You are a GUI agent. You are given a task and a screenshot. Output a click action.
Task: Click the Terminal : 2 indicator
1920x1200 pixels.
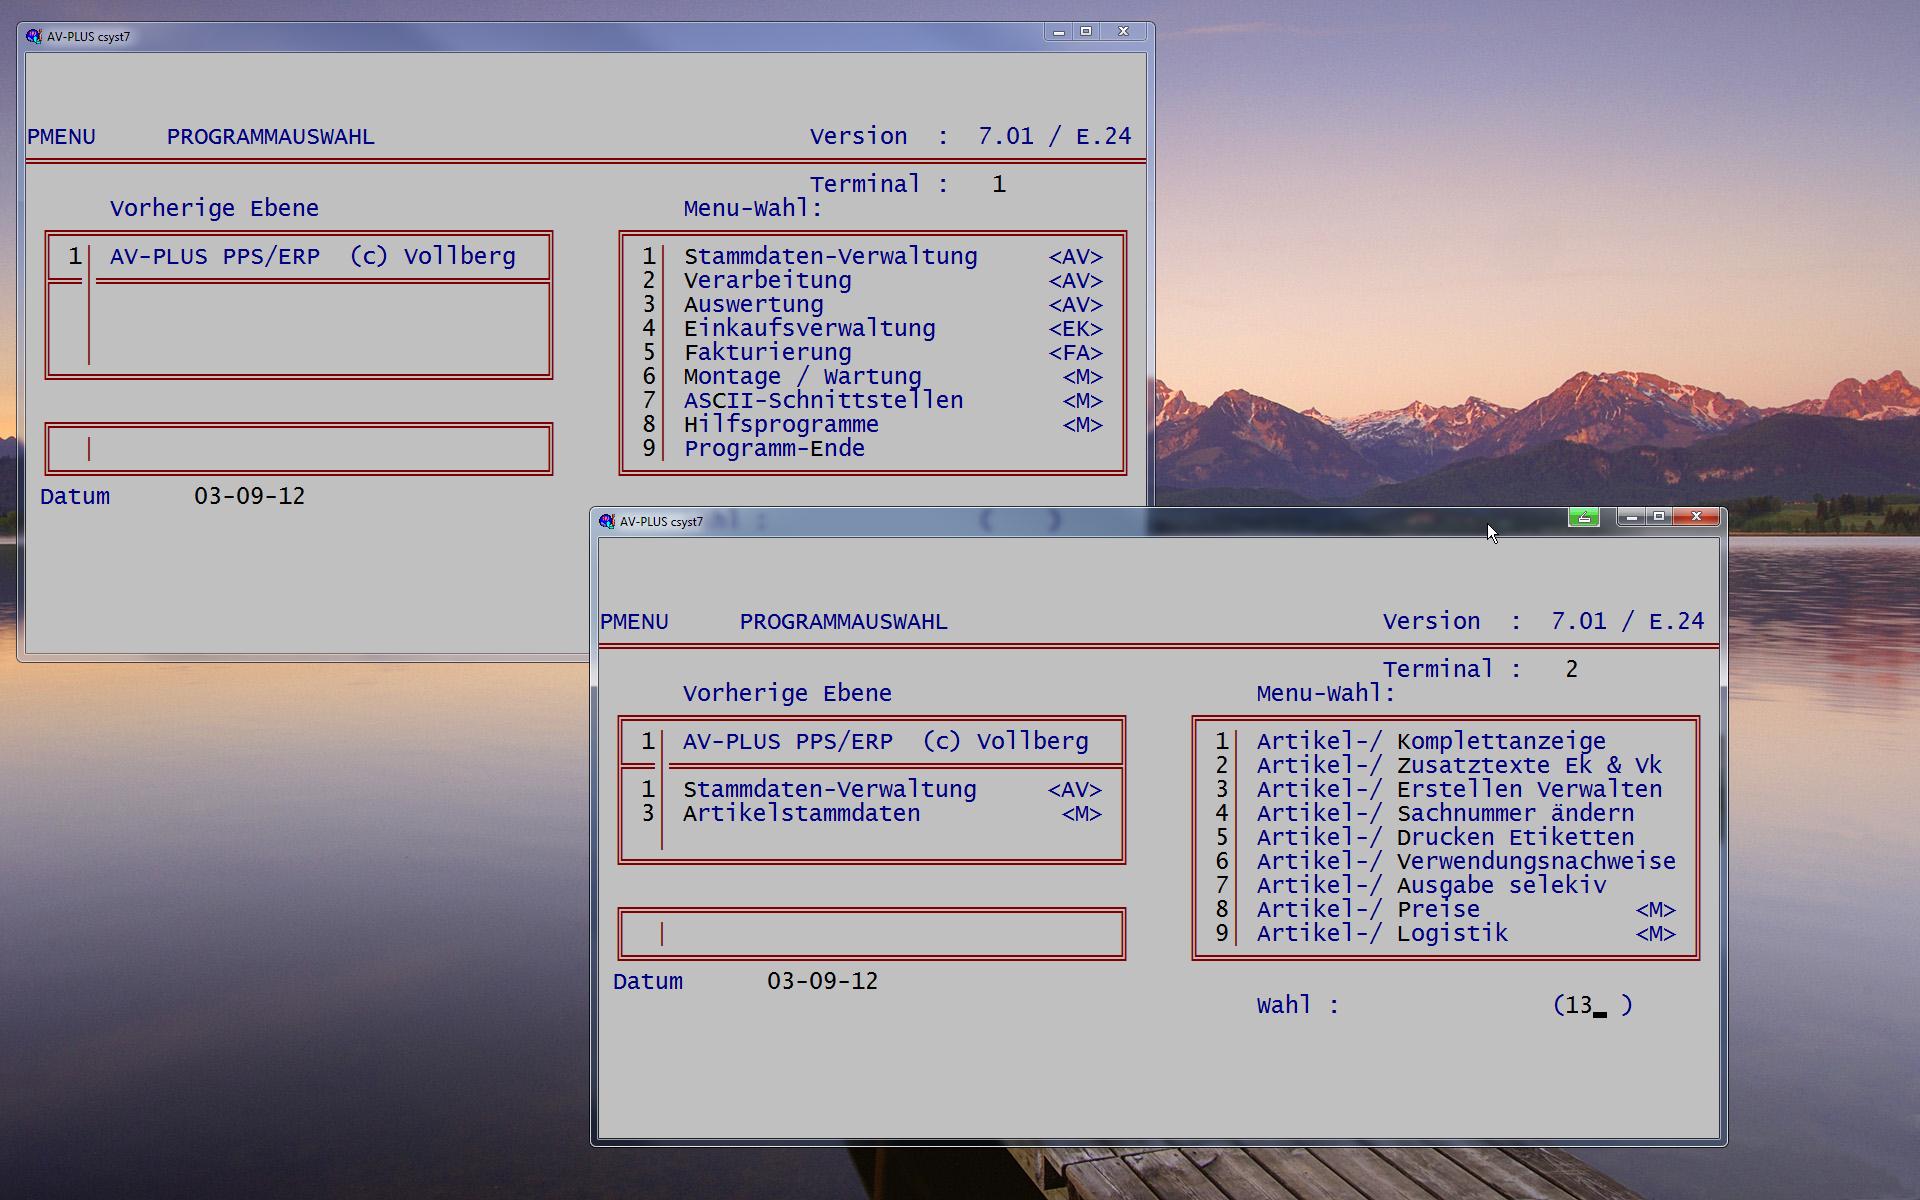(1481, 670)
